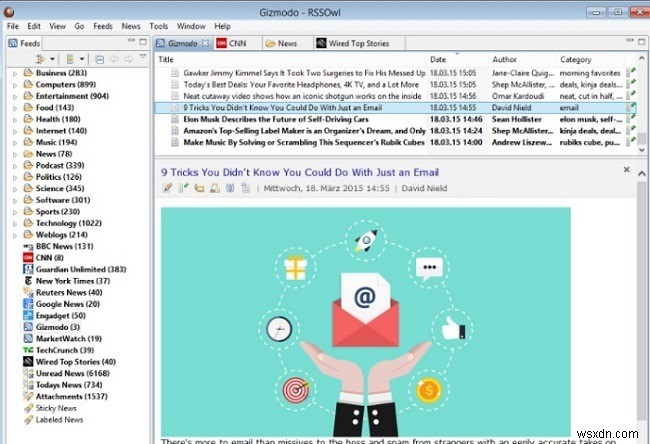650x444 pixels.
Task: Open the Labeled News saved search
Action: 53,420
